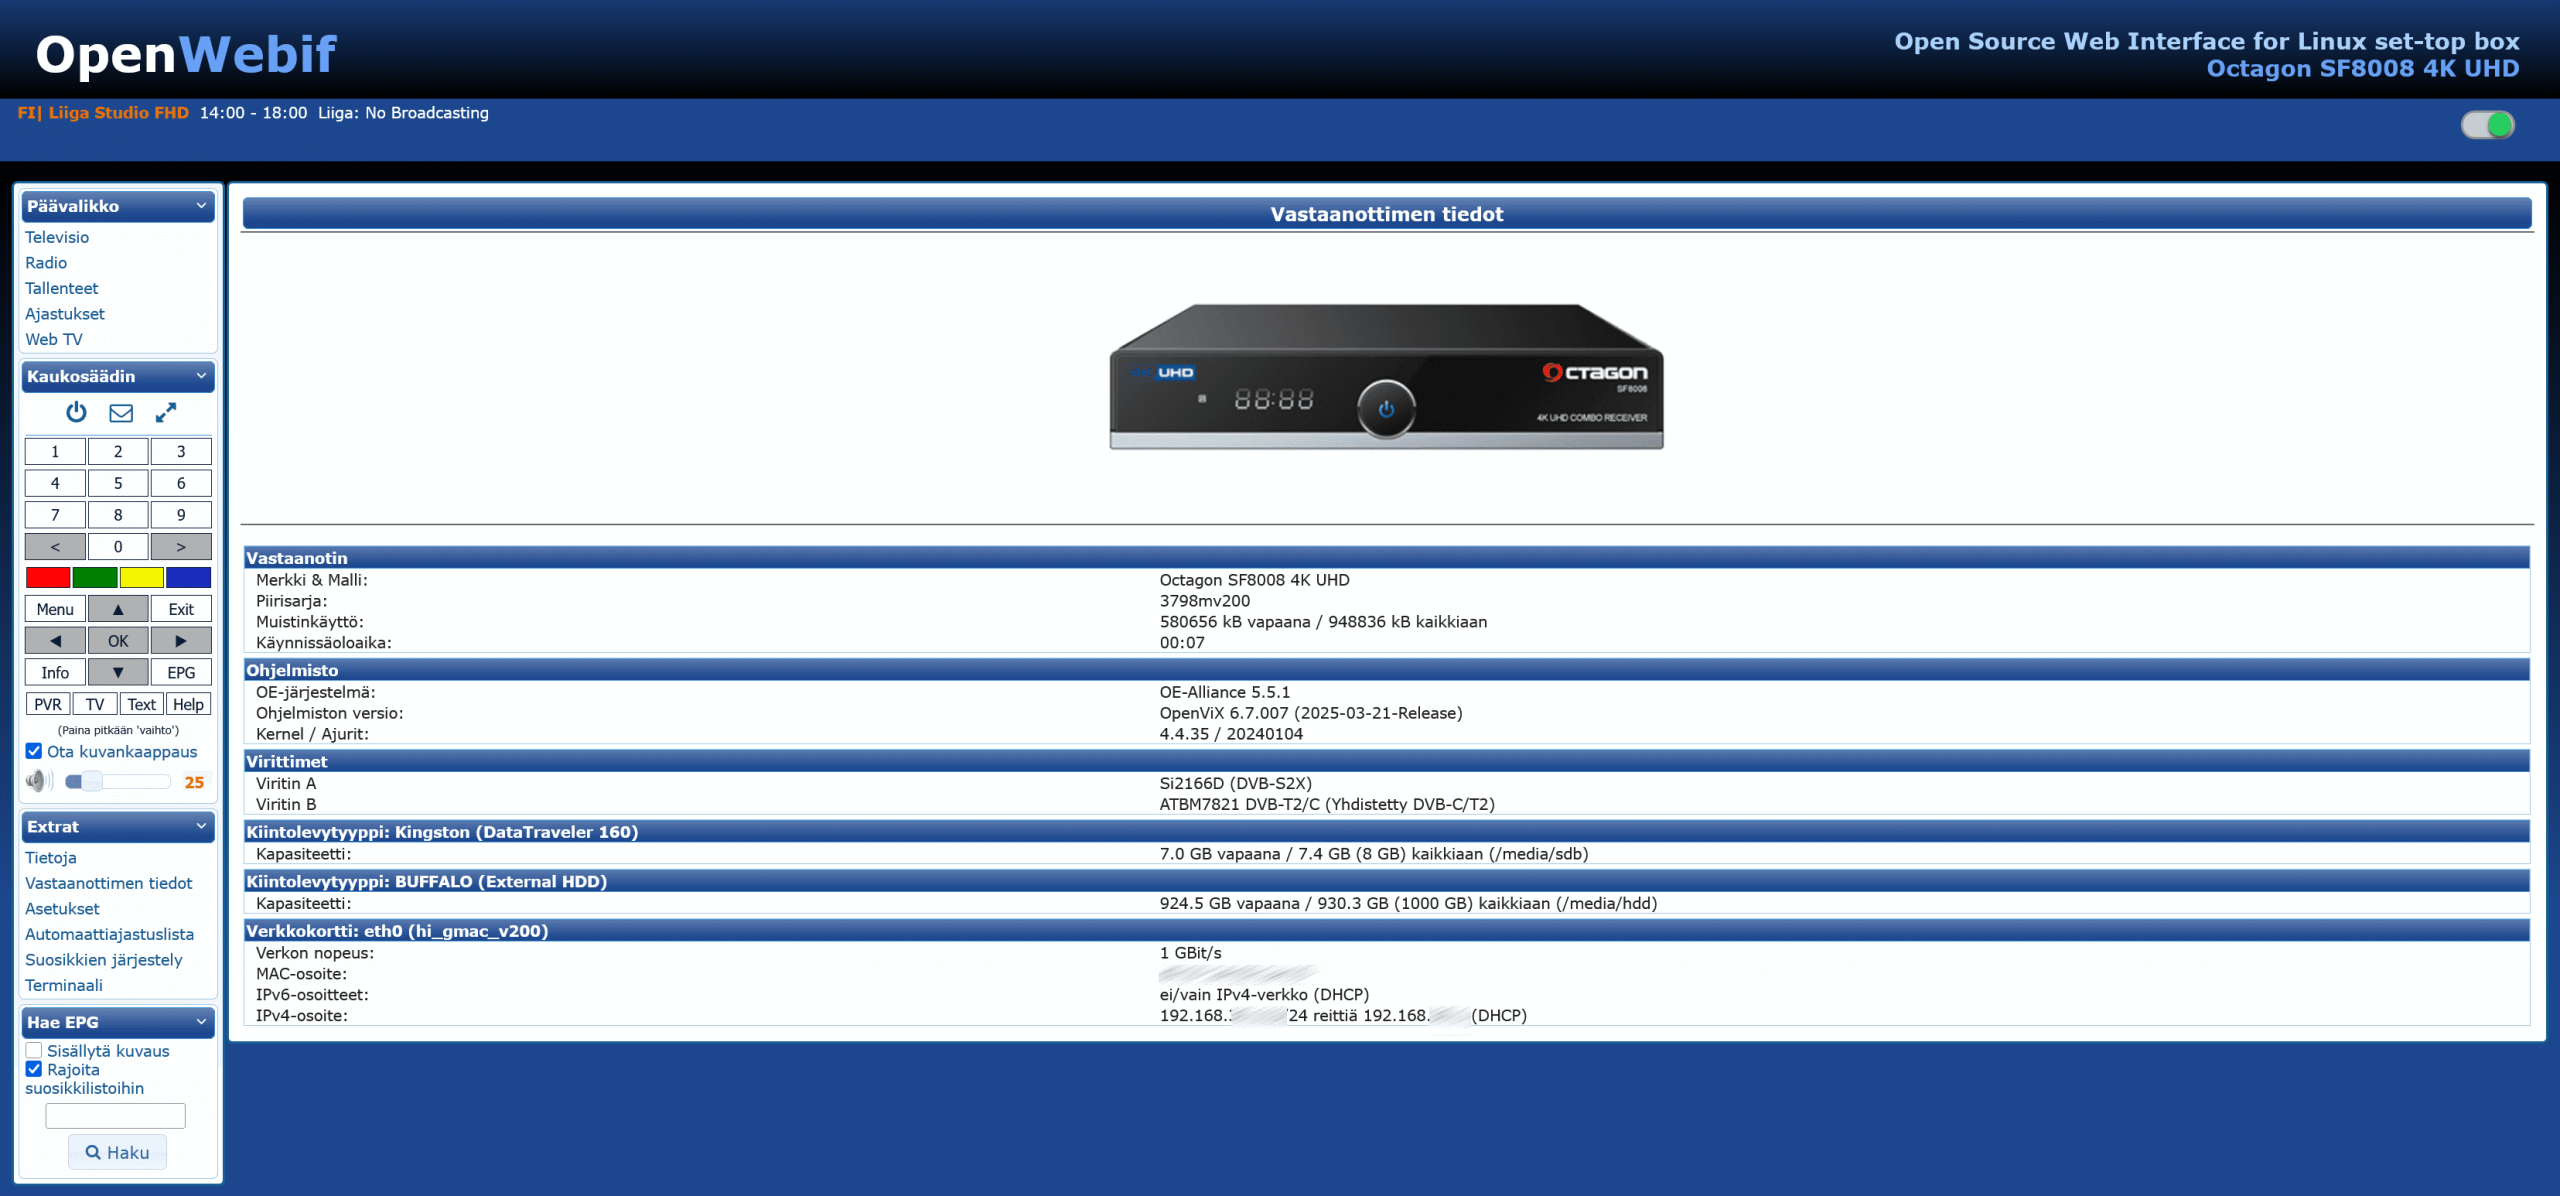2560x1196 pixels.
Task: Click the envelope message icon
Action: pos(121,413)
